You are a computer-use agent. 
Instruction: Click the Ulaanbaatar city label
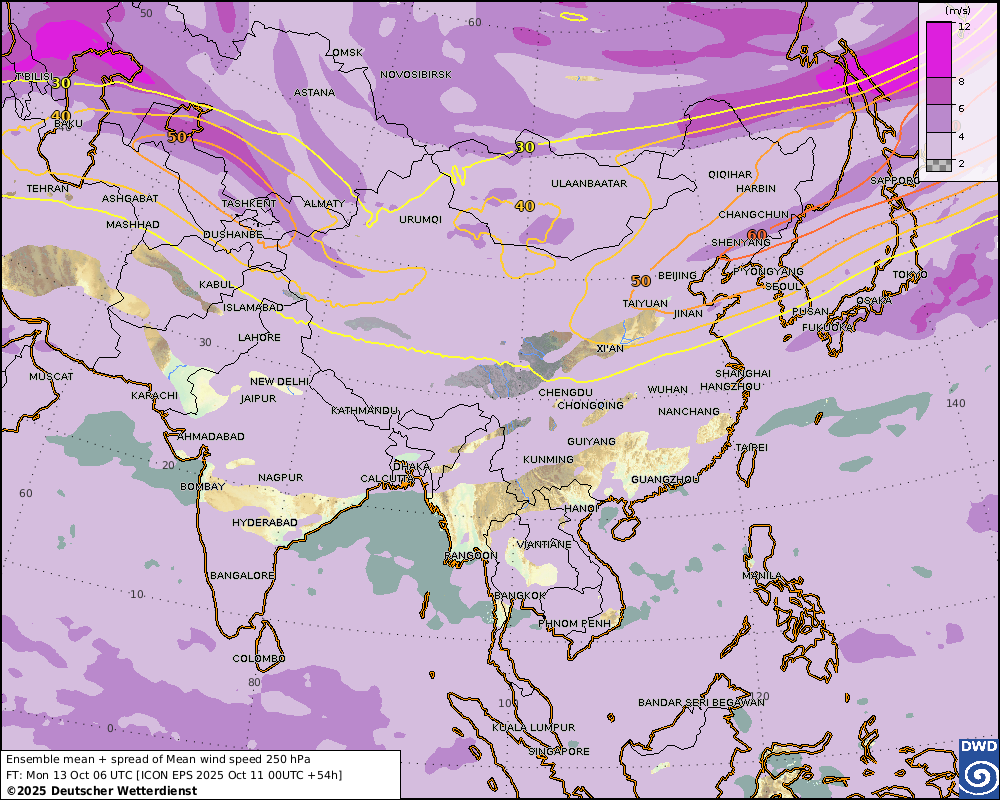click(x=589, y=184)
